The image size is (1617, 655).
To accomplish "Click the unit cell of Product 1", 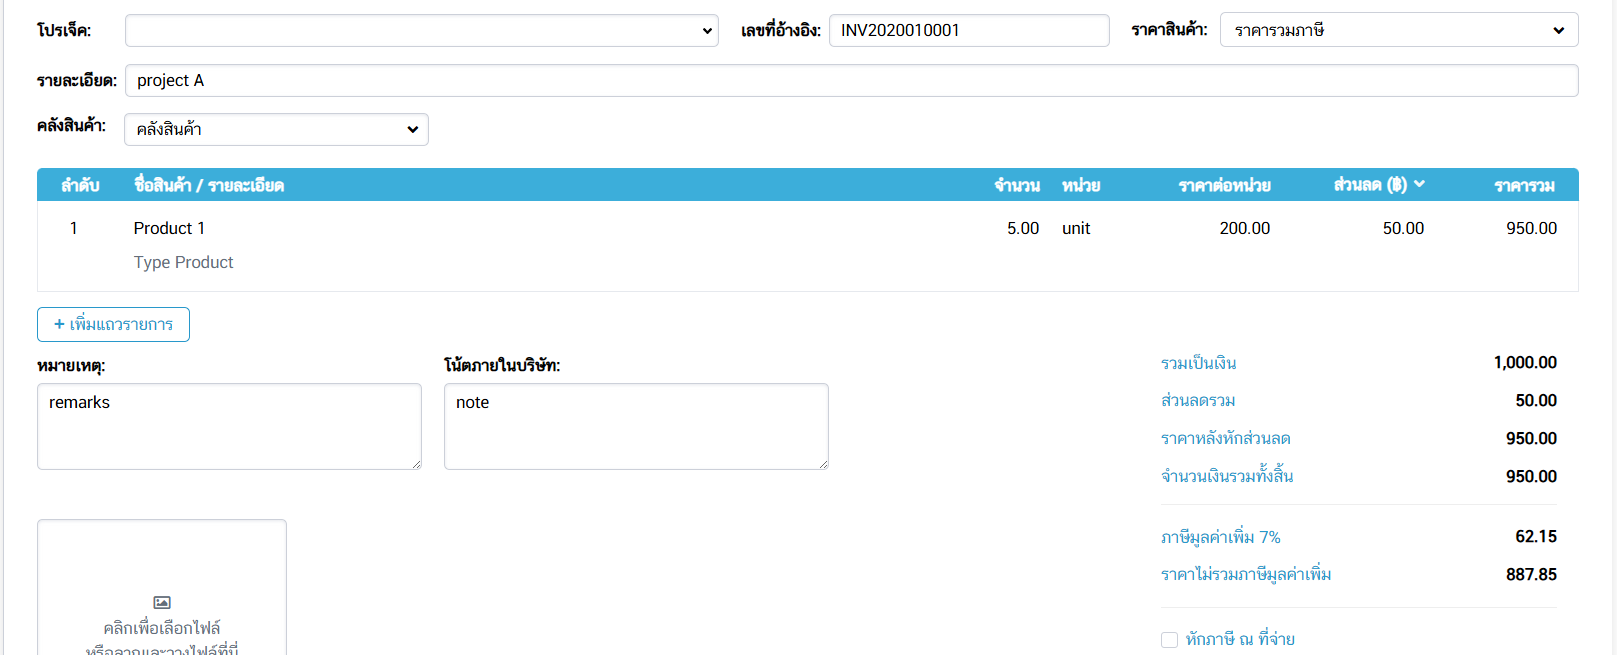I will 1076,228.
